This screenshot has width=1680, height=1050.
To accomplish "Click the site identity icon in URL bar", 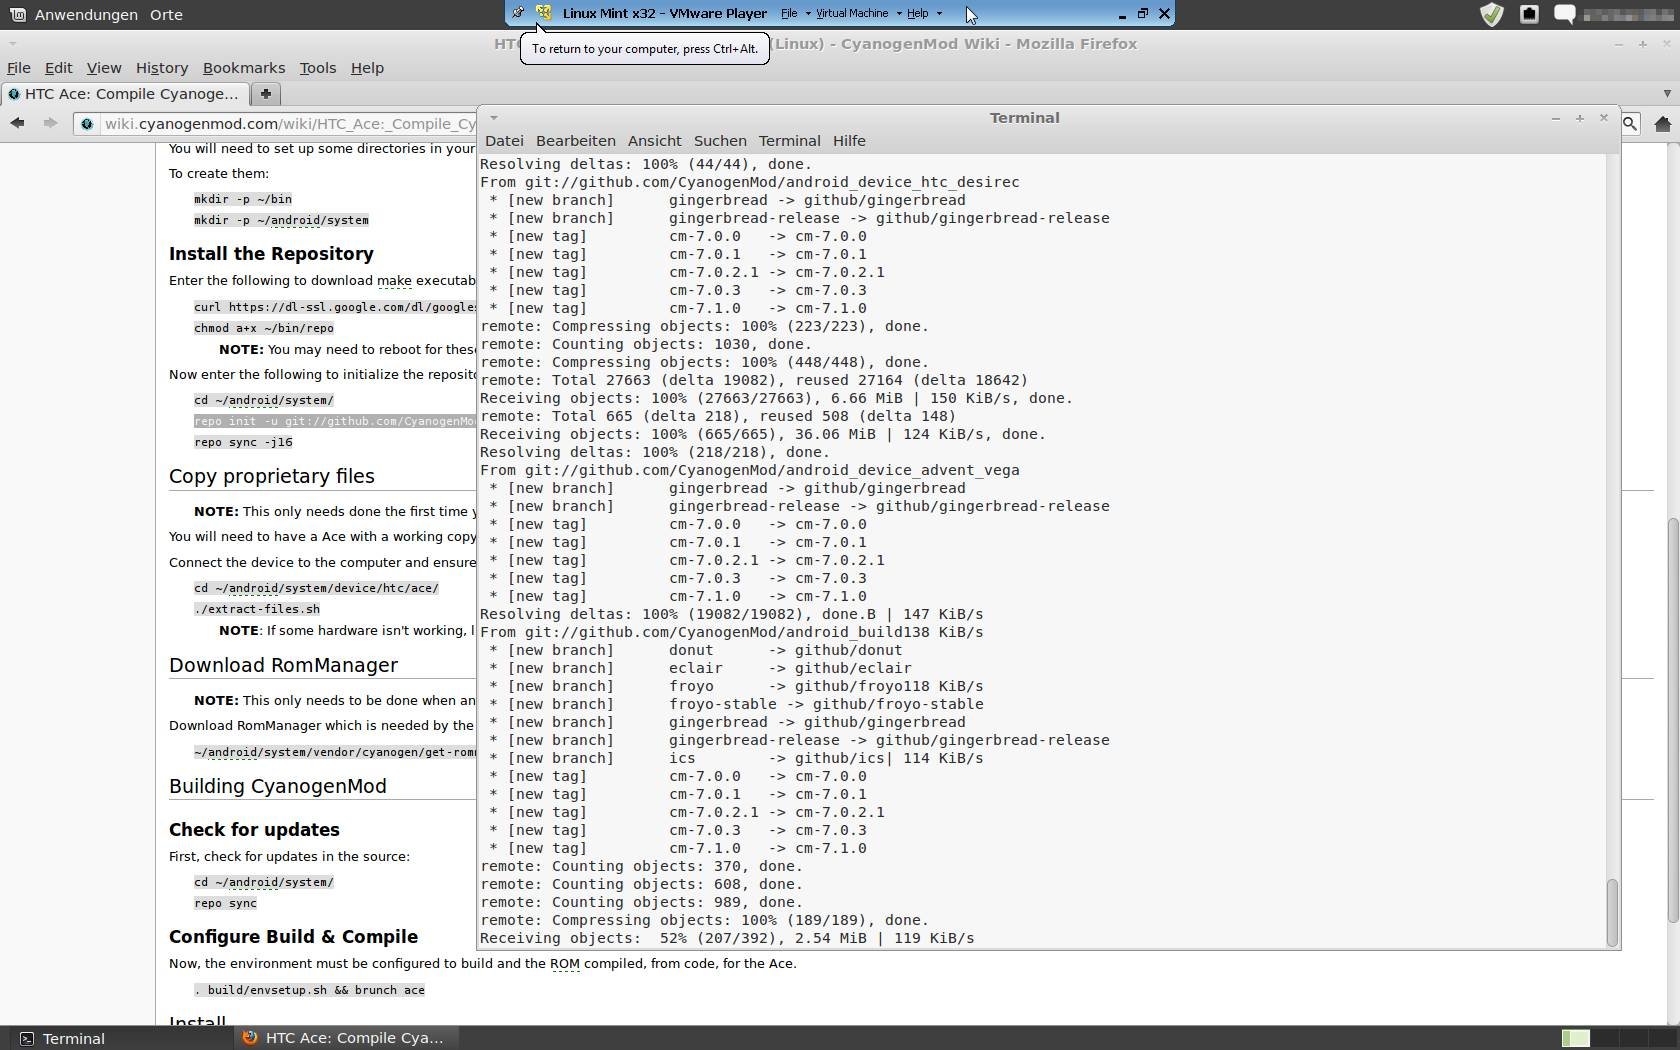I will pos(87,124).
